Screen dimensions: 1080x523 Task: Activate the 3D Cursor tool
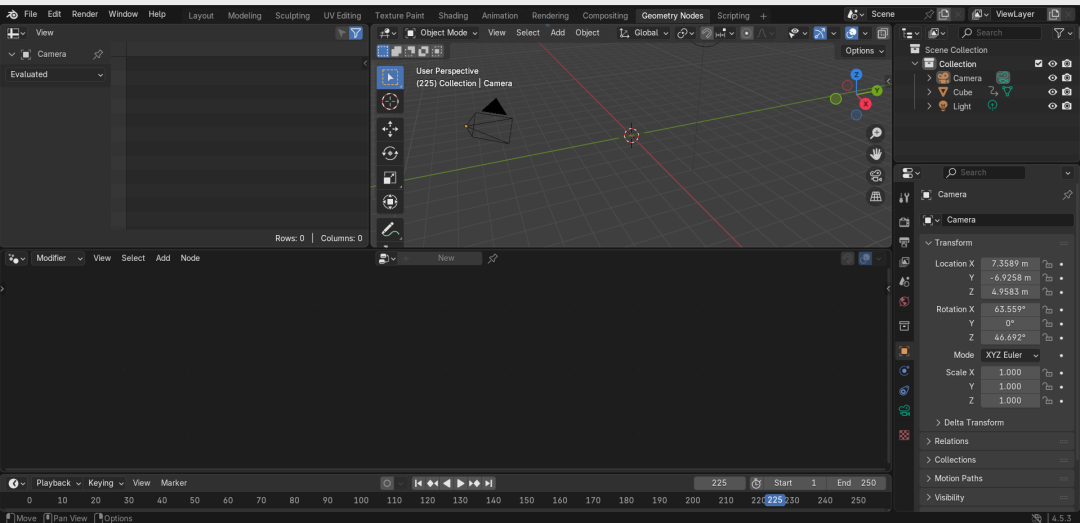pos(390,102)
